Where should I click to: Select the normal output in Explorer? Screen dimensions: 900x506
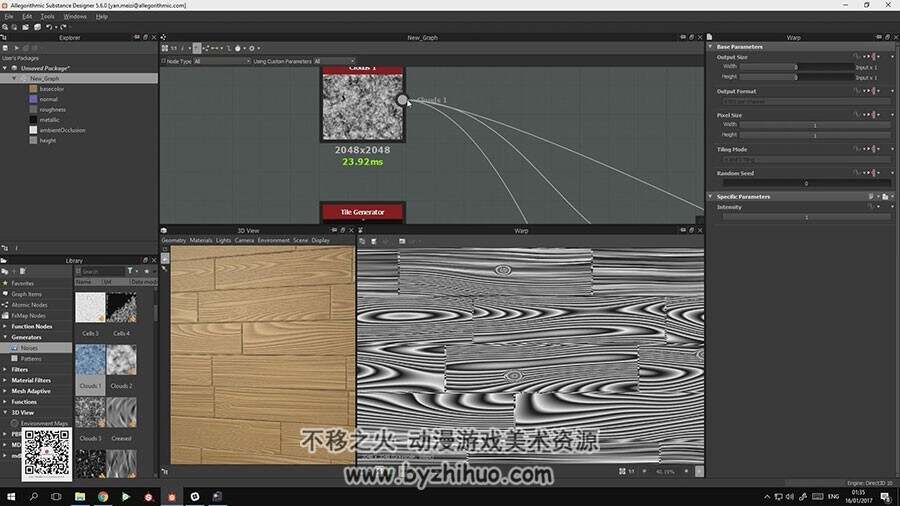[x=48, y=99]
